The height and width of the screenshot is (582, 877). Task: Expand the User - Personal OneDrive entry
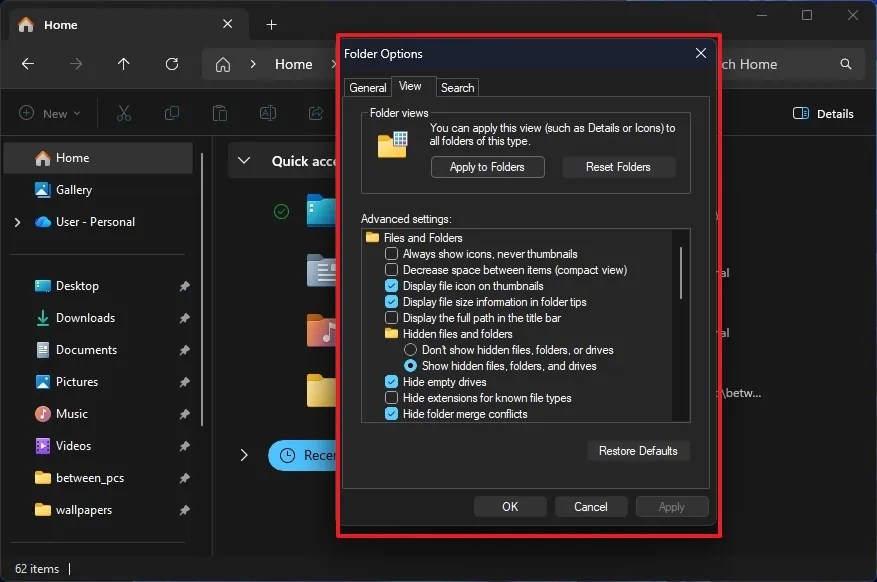point(16,221)
